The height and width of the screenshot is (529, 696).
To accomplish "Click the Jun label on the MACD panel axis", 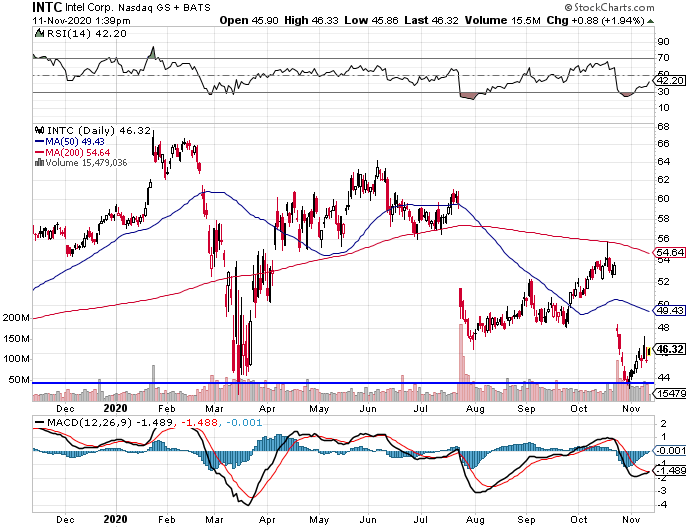I will (x=368, y=519).
